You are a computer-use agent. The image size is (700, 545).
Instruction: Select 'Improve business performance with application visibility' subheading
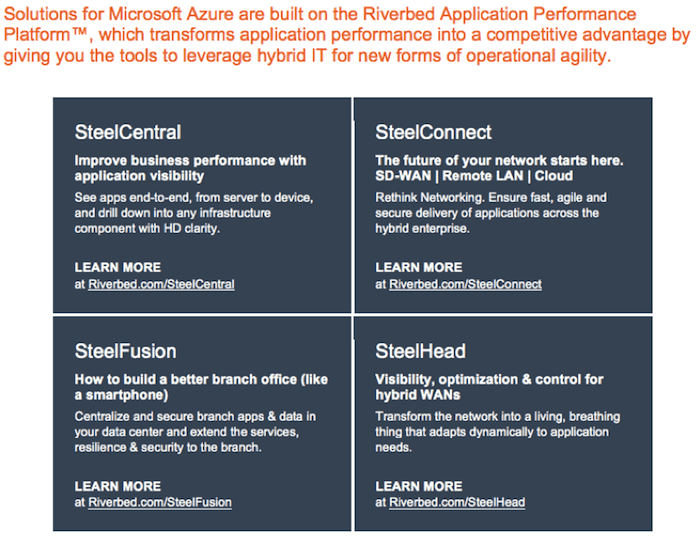click(x=190, y=168)
